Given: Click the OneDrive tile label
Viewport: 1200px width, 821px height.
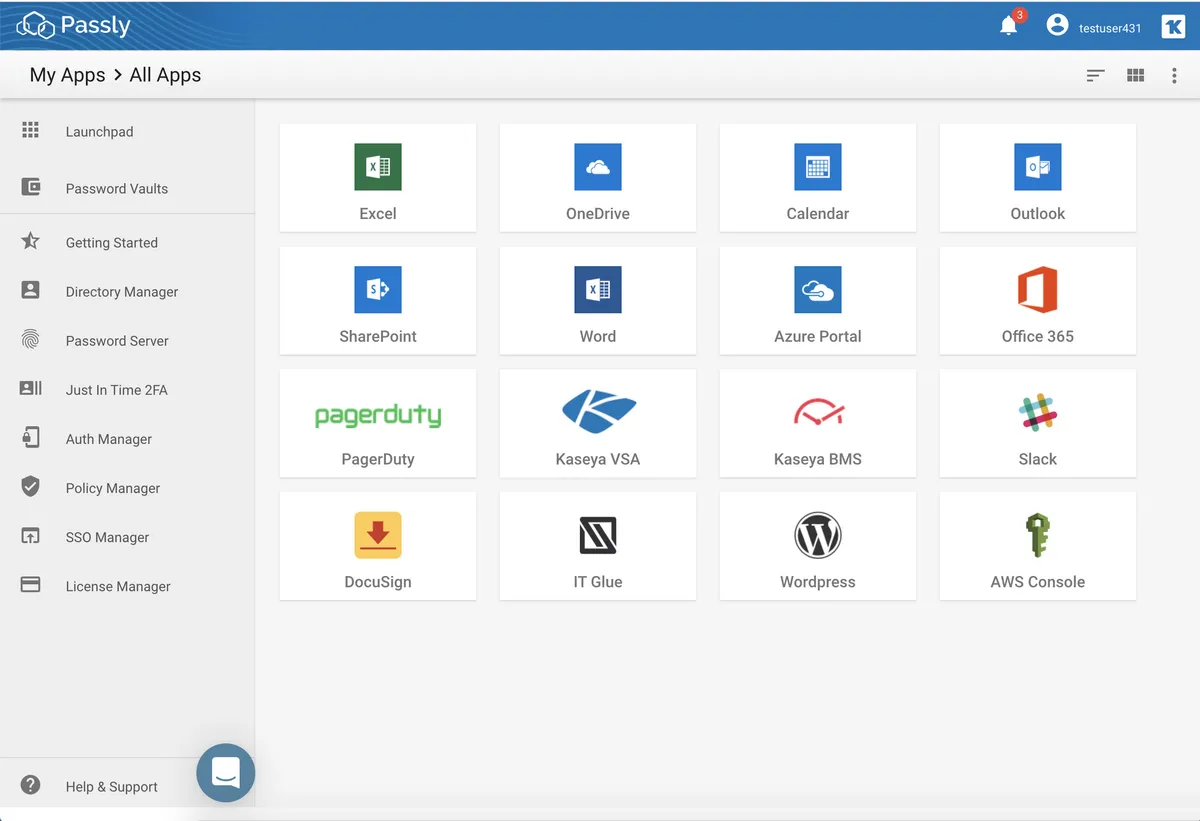Looking at the screenshot, I should [x=598, y=213].
